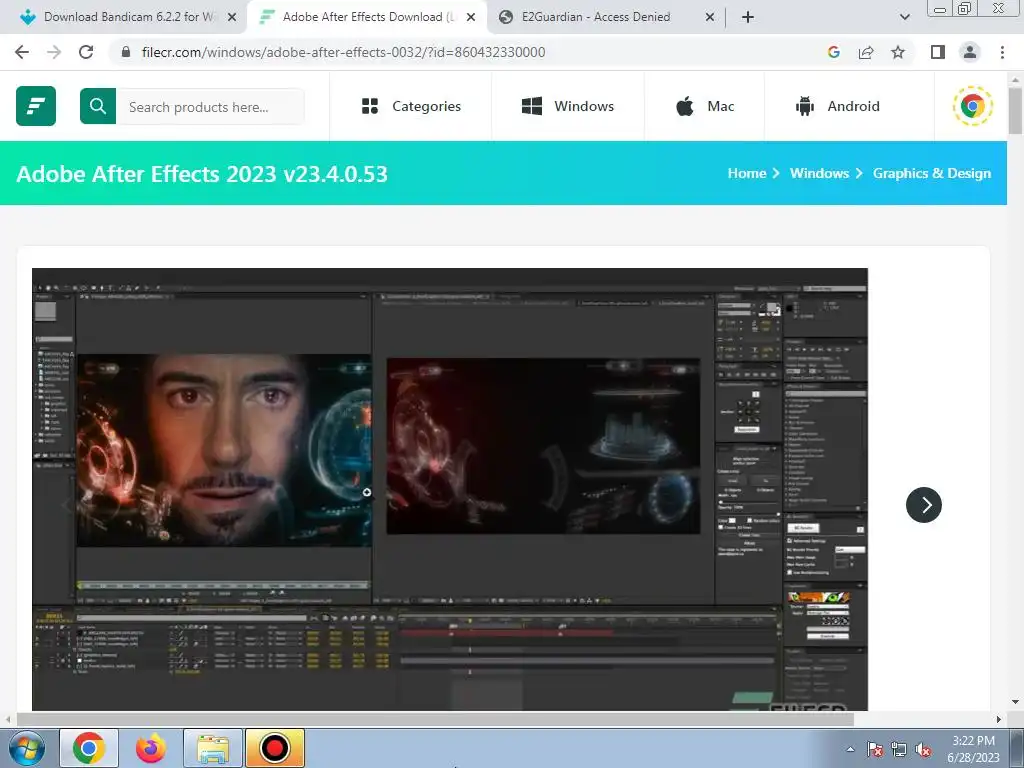Focus the Search products input field
The width and height of the screenshot is (1024, 768).
click(210, 106)
